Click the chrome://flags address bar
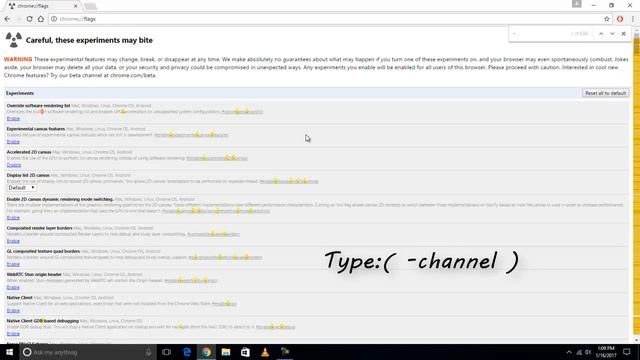The image size is (640, 360). pyautogui.click(x=327, y=19)
